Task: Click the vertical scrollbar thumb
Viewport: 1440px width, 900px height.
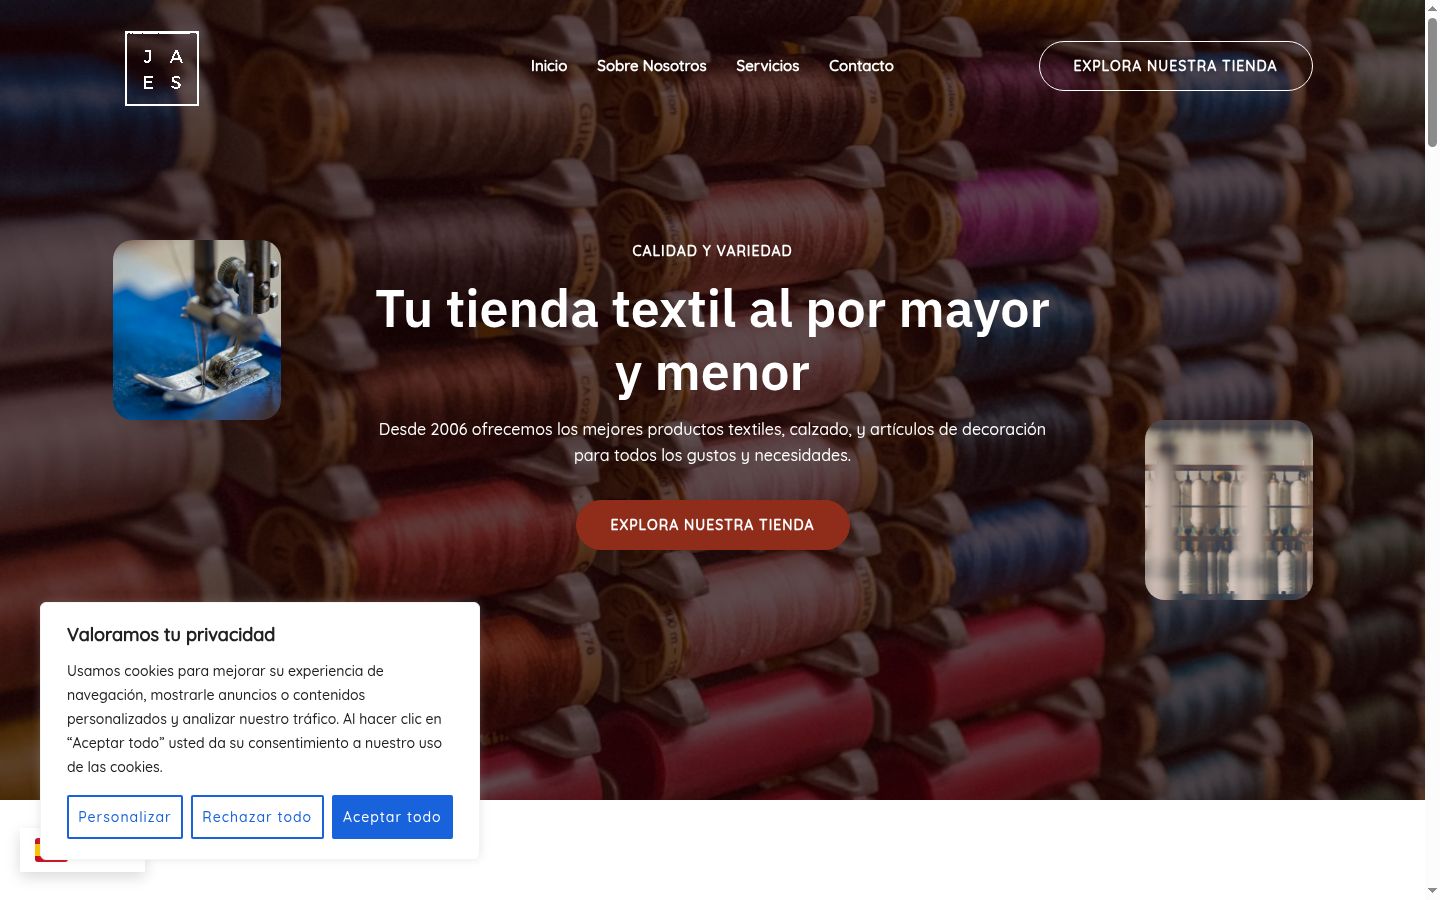Action: 1432,83
